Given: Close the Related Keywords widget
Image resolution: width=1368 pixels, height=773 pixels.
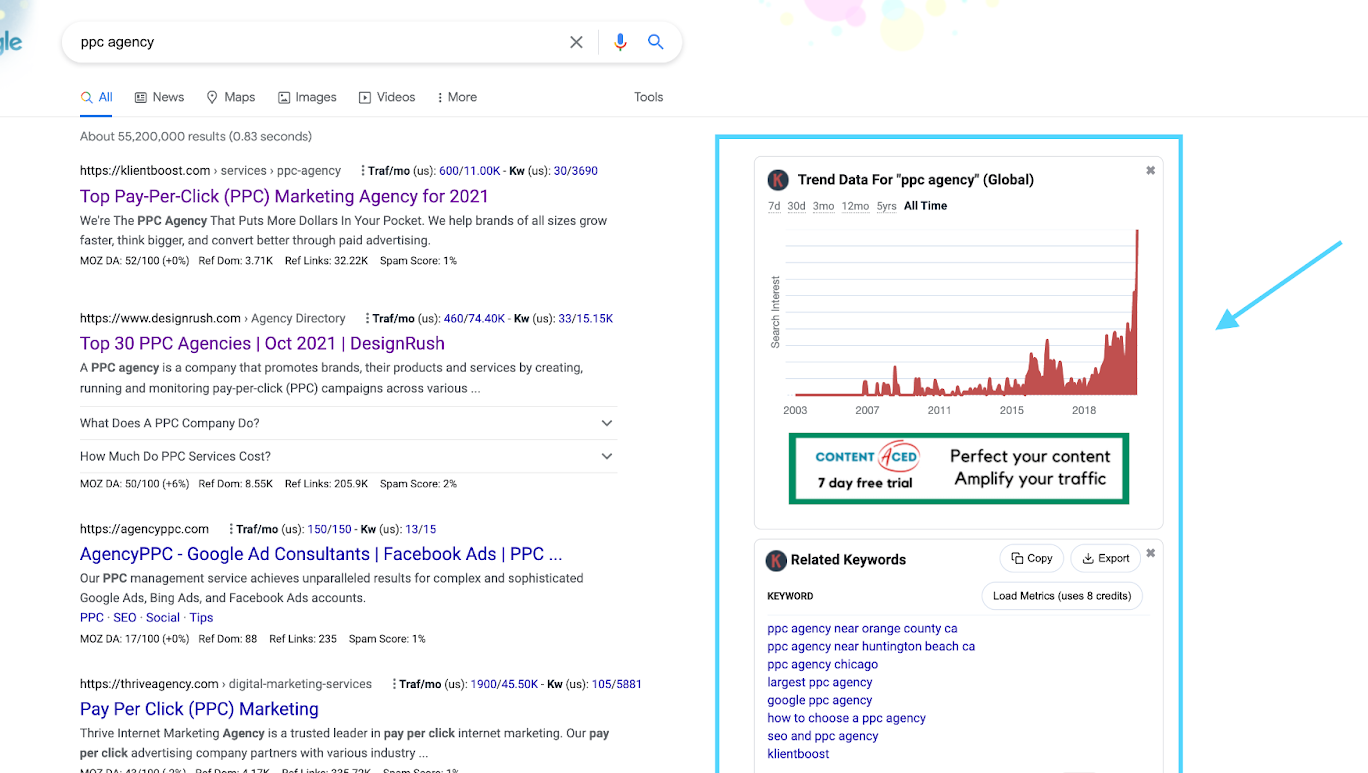Looking at the screenshot, I should pos(1150,553).
